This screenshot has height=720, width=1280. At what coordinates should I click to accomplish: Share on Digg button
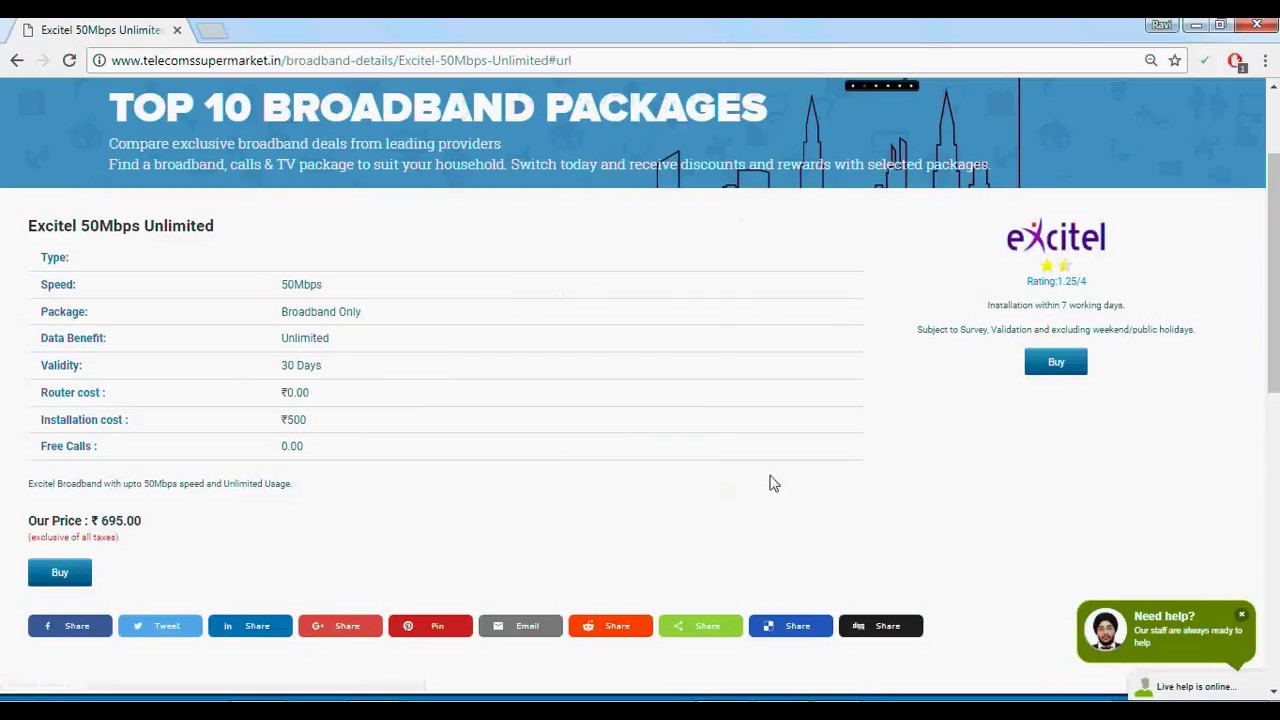(880, 626)
